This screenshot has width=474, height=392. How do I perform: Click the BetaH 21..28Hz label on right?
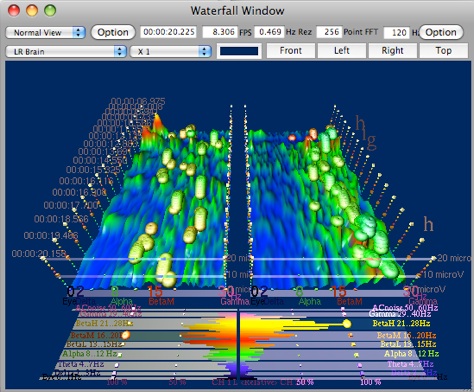click(x=401, y=323)
